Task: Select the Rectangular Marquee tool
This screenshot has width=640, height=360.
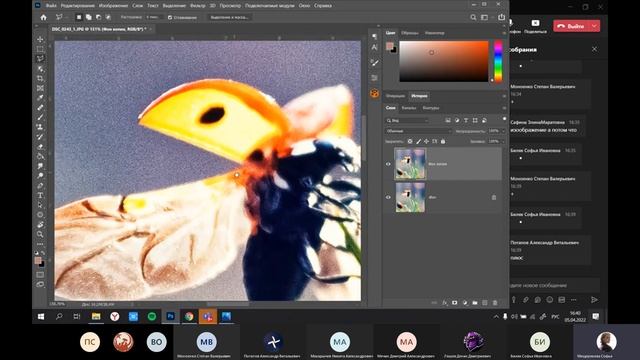Action: (x=40, y=49)
